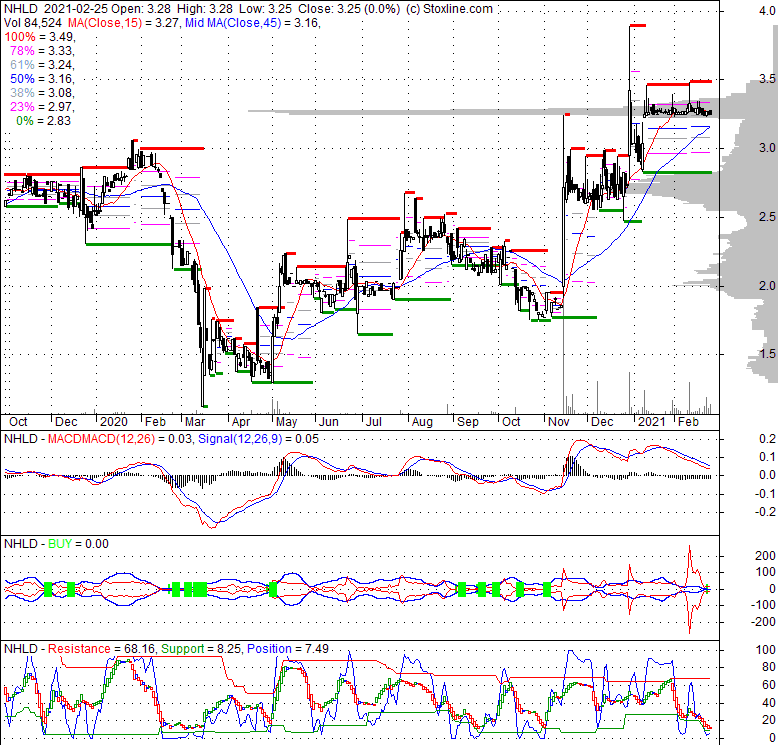Click the 'Mar' month label on time axis
780x745 pixels.
tap(195, 422)
